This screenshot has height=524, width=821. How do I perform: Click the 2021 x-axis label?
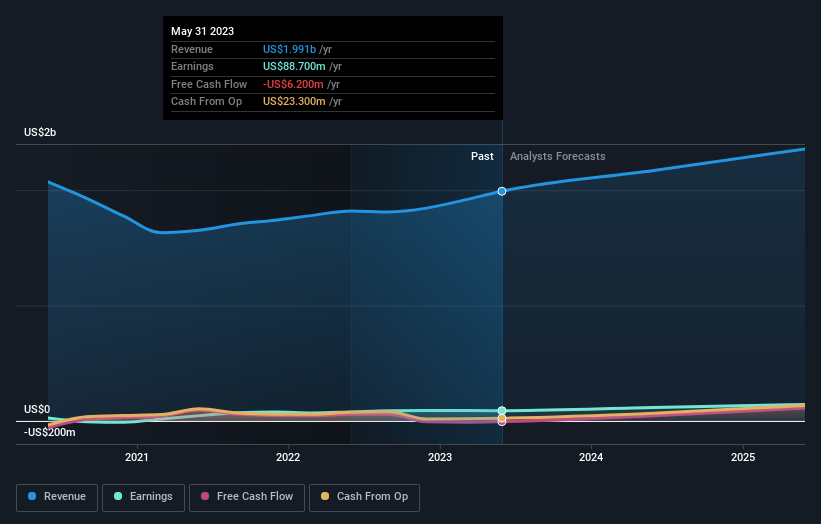(x=137, y=457)
